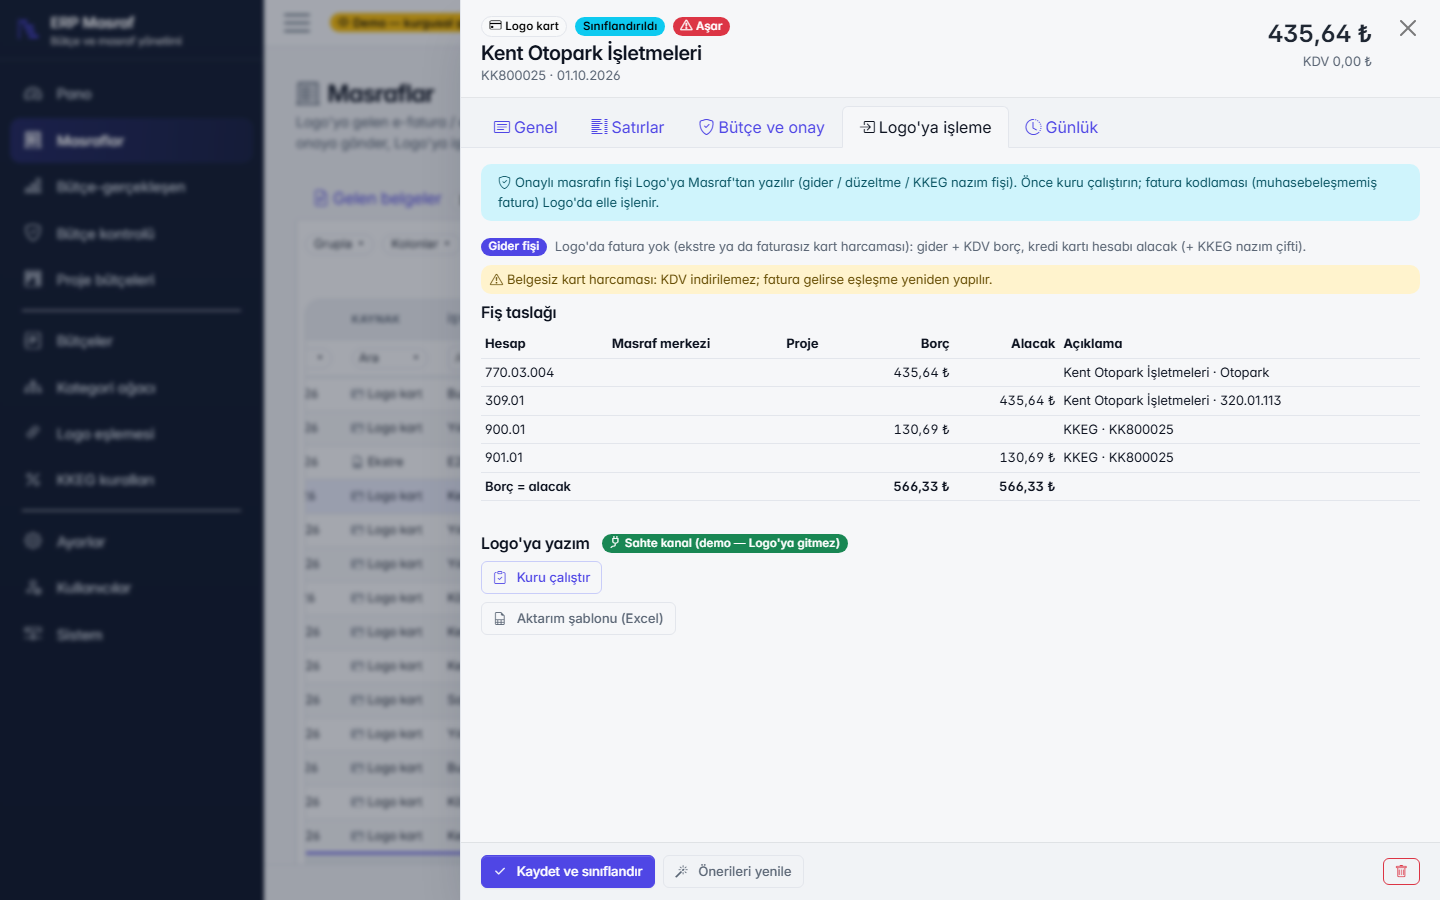Click description ending in 320.01.113

(x=1172, y=400)
